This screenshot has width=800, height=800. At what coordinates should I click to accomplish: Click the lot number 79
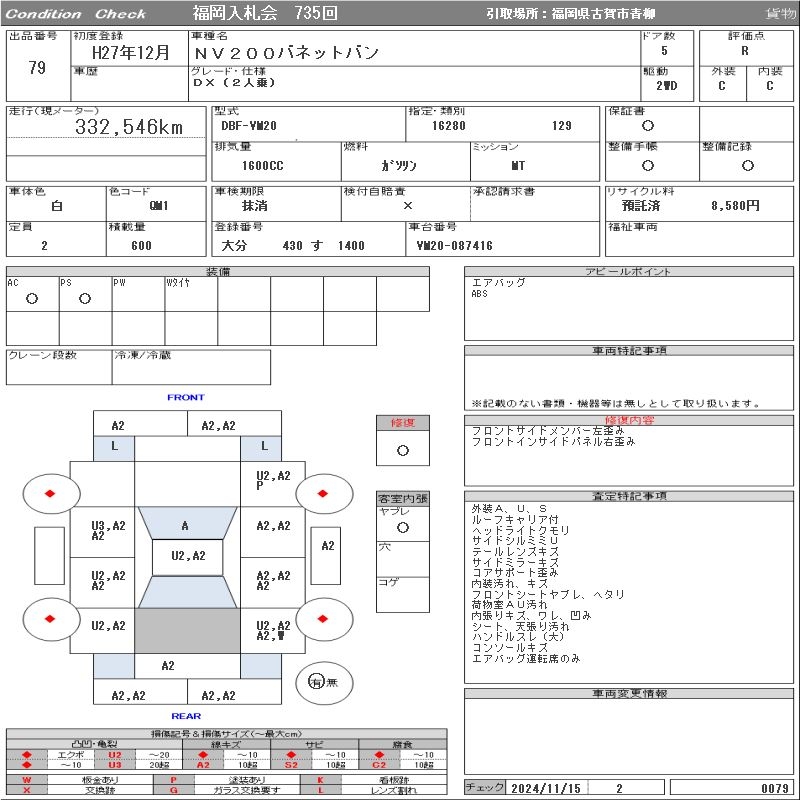pos(37,67)
